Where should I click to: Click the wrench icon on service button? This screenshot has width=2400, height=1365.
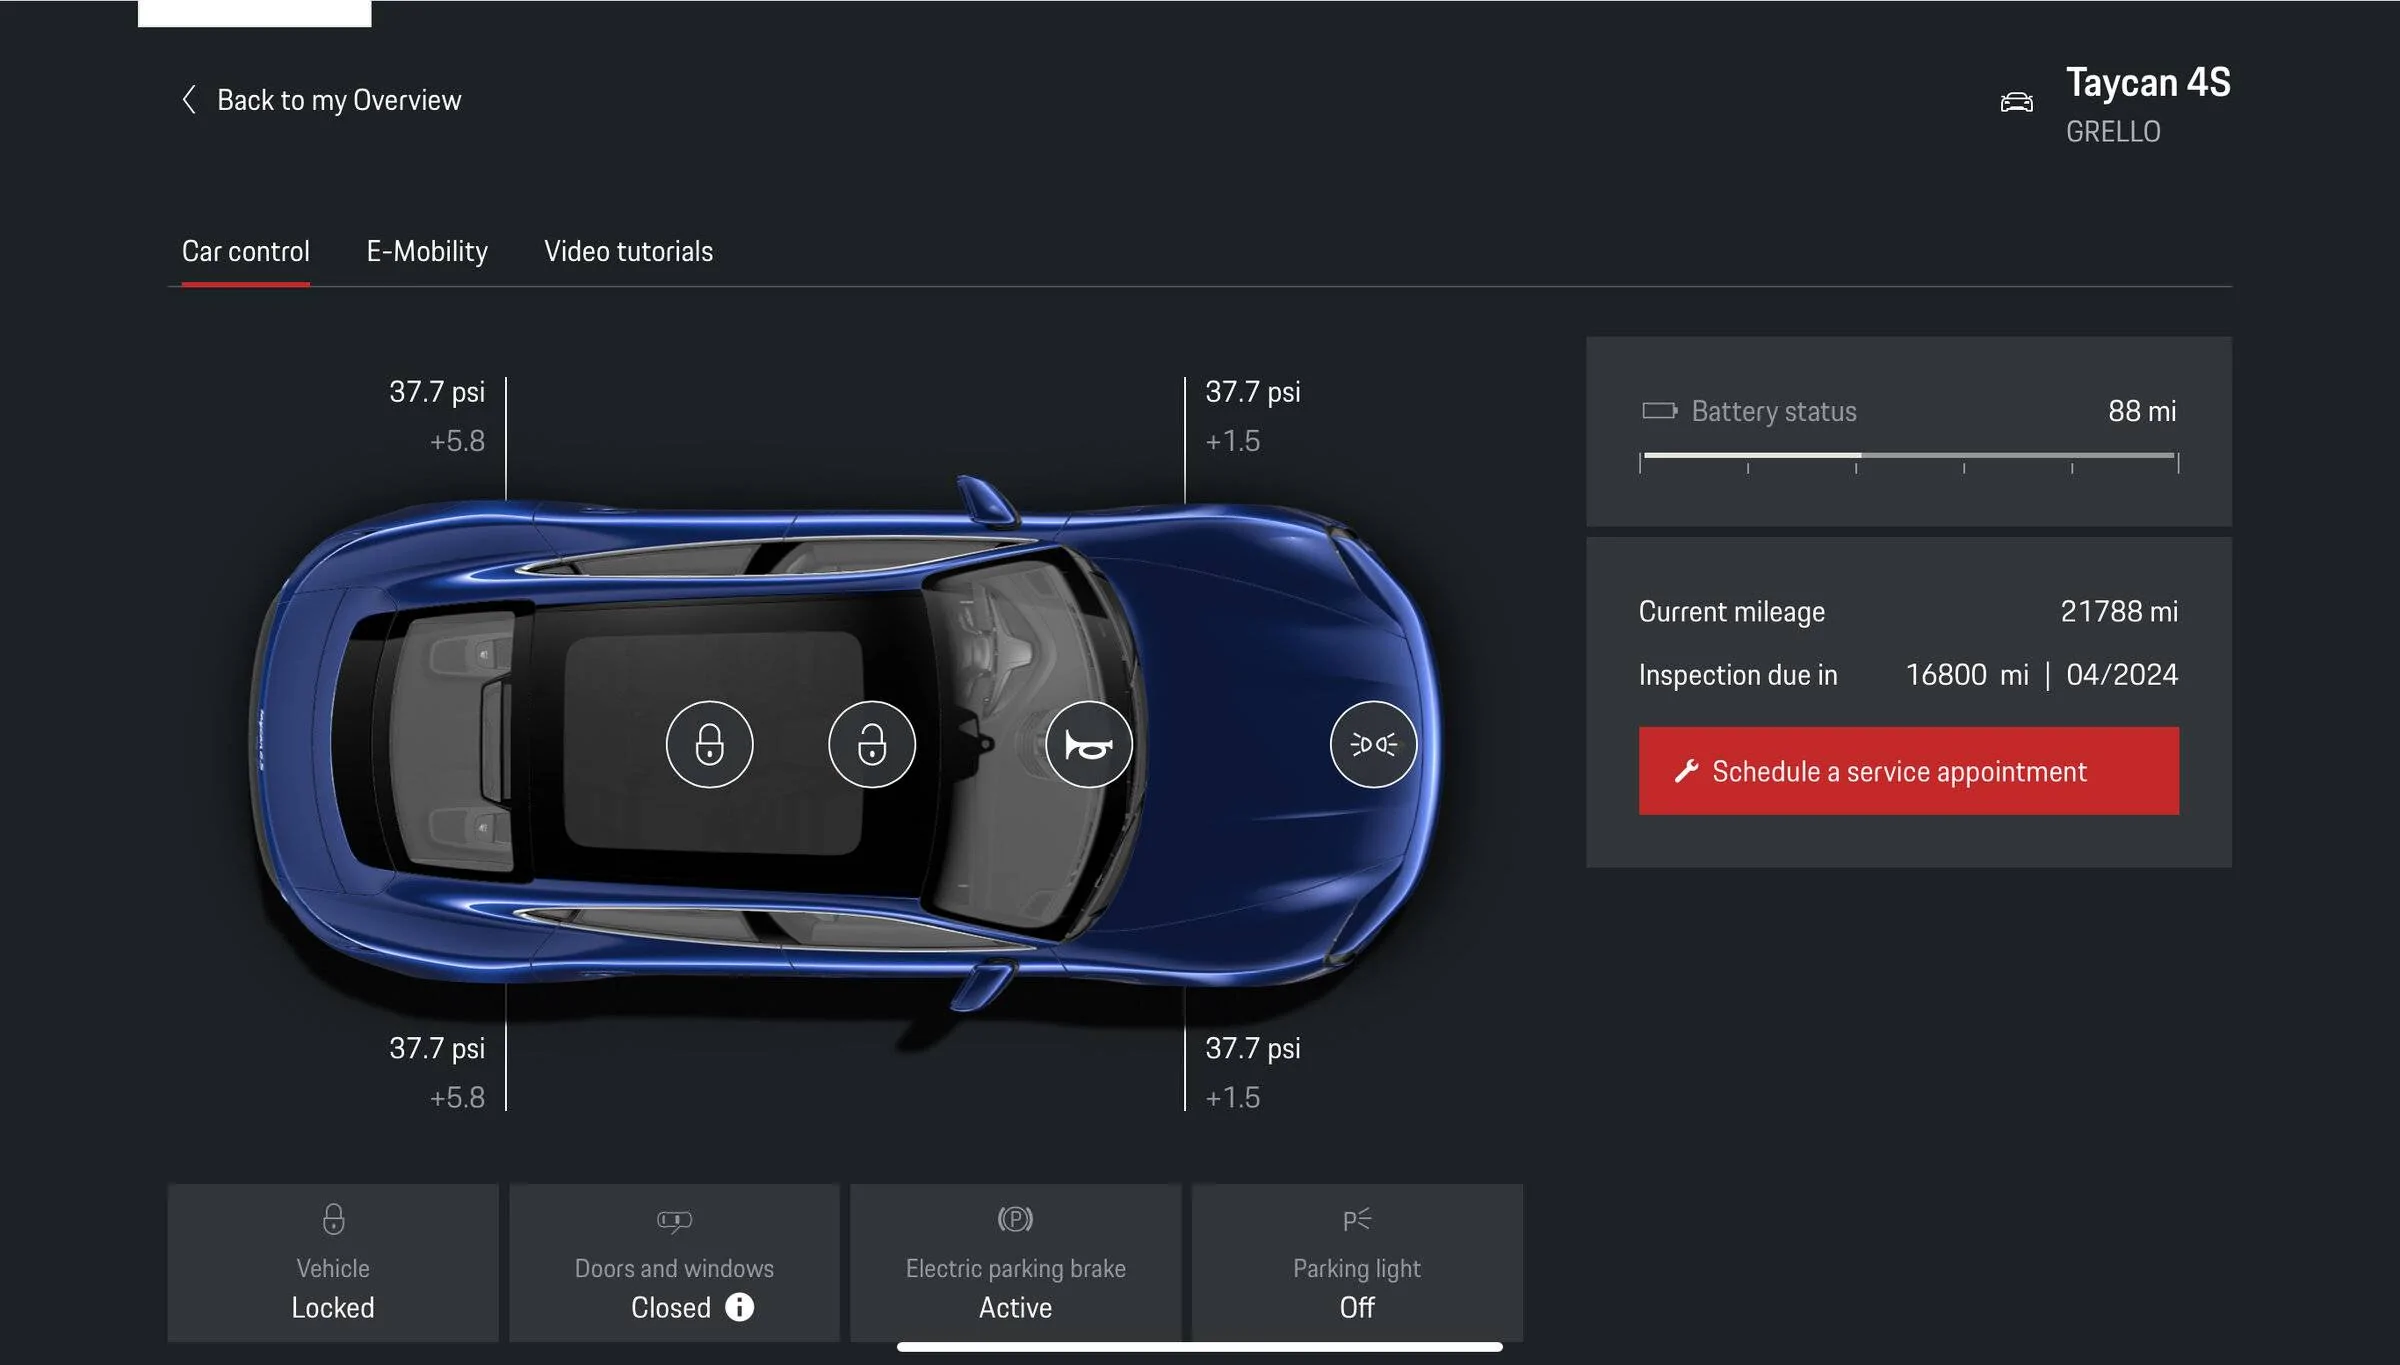coord(1686,771)
